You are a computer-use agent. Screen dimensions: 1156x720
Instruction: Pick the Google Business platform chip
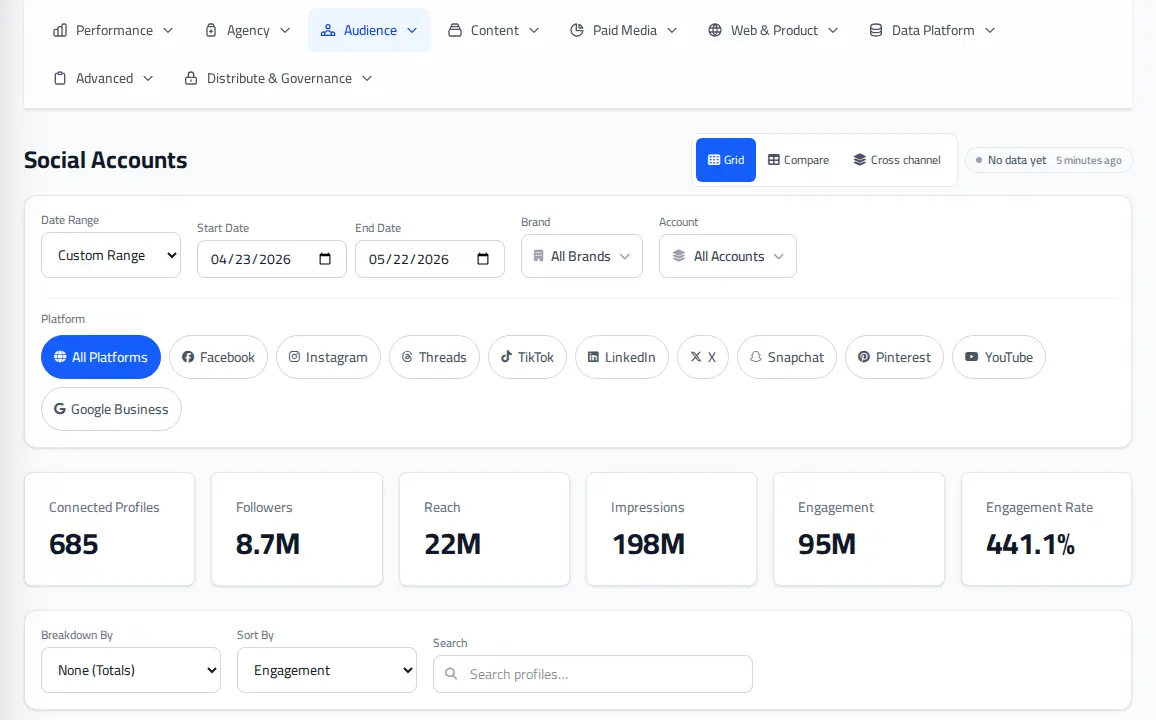pyautogui.click(x=111, y=409)
